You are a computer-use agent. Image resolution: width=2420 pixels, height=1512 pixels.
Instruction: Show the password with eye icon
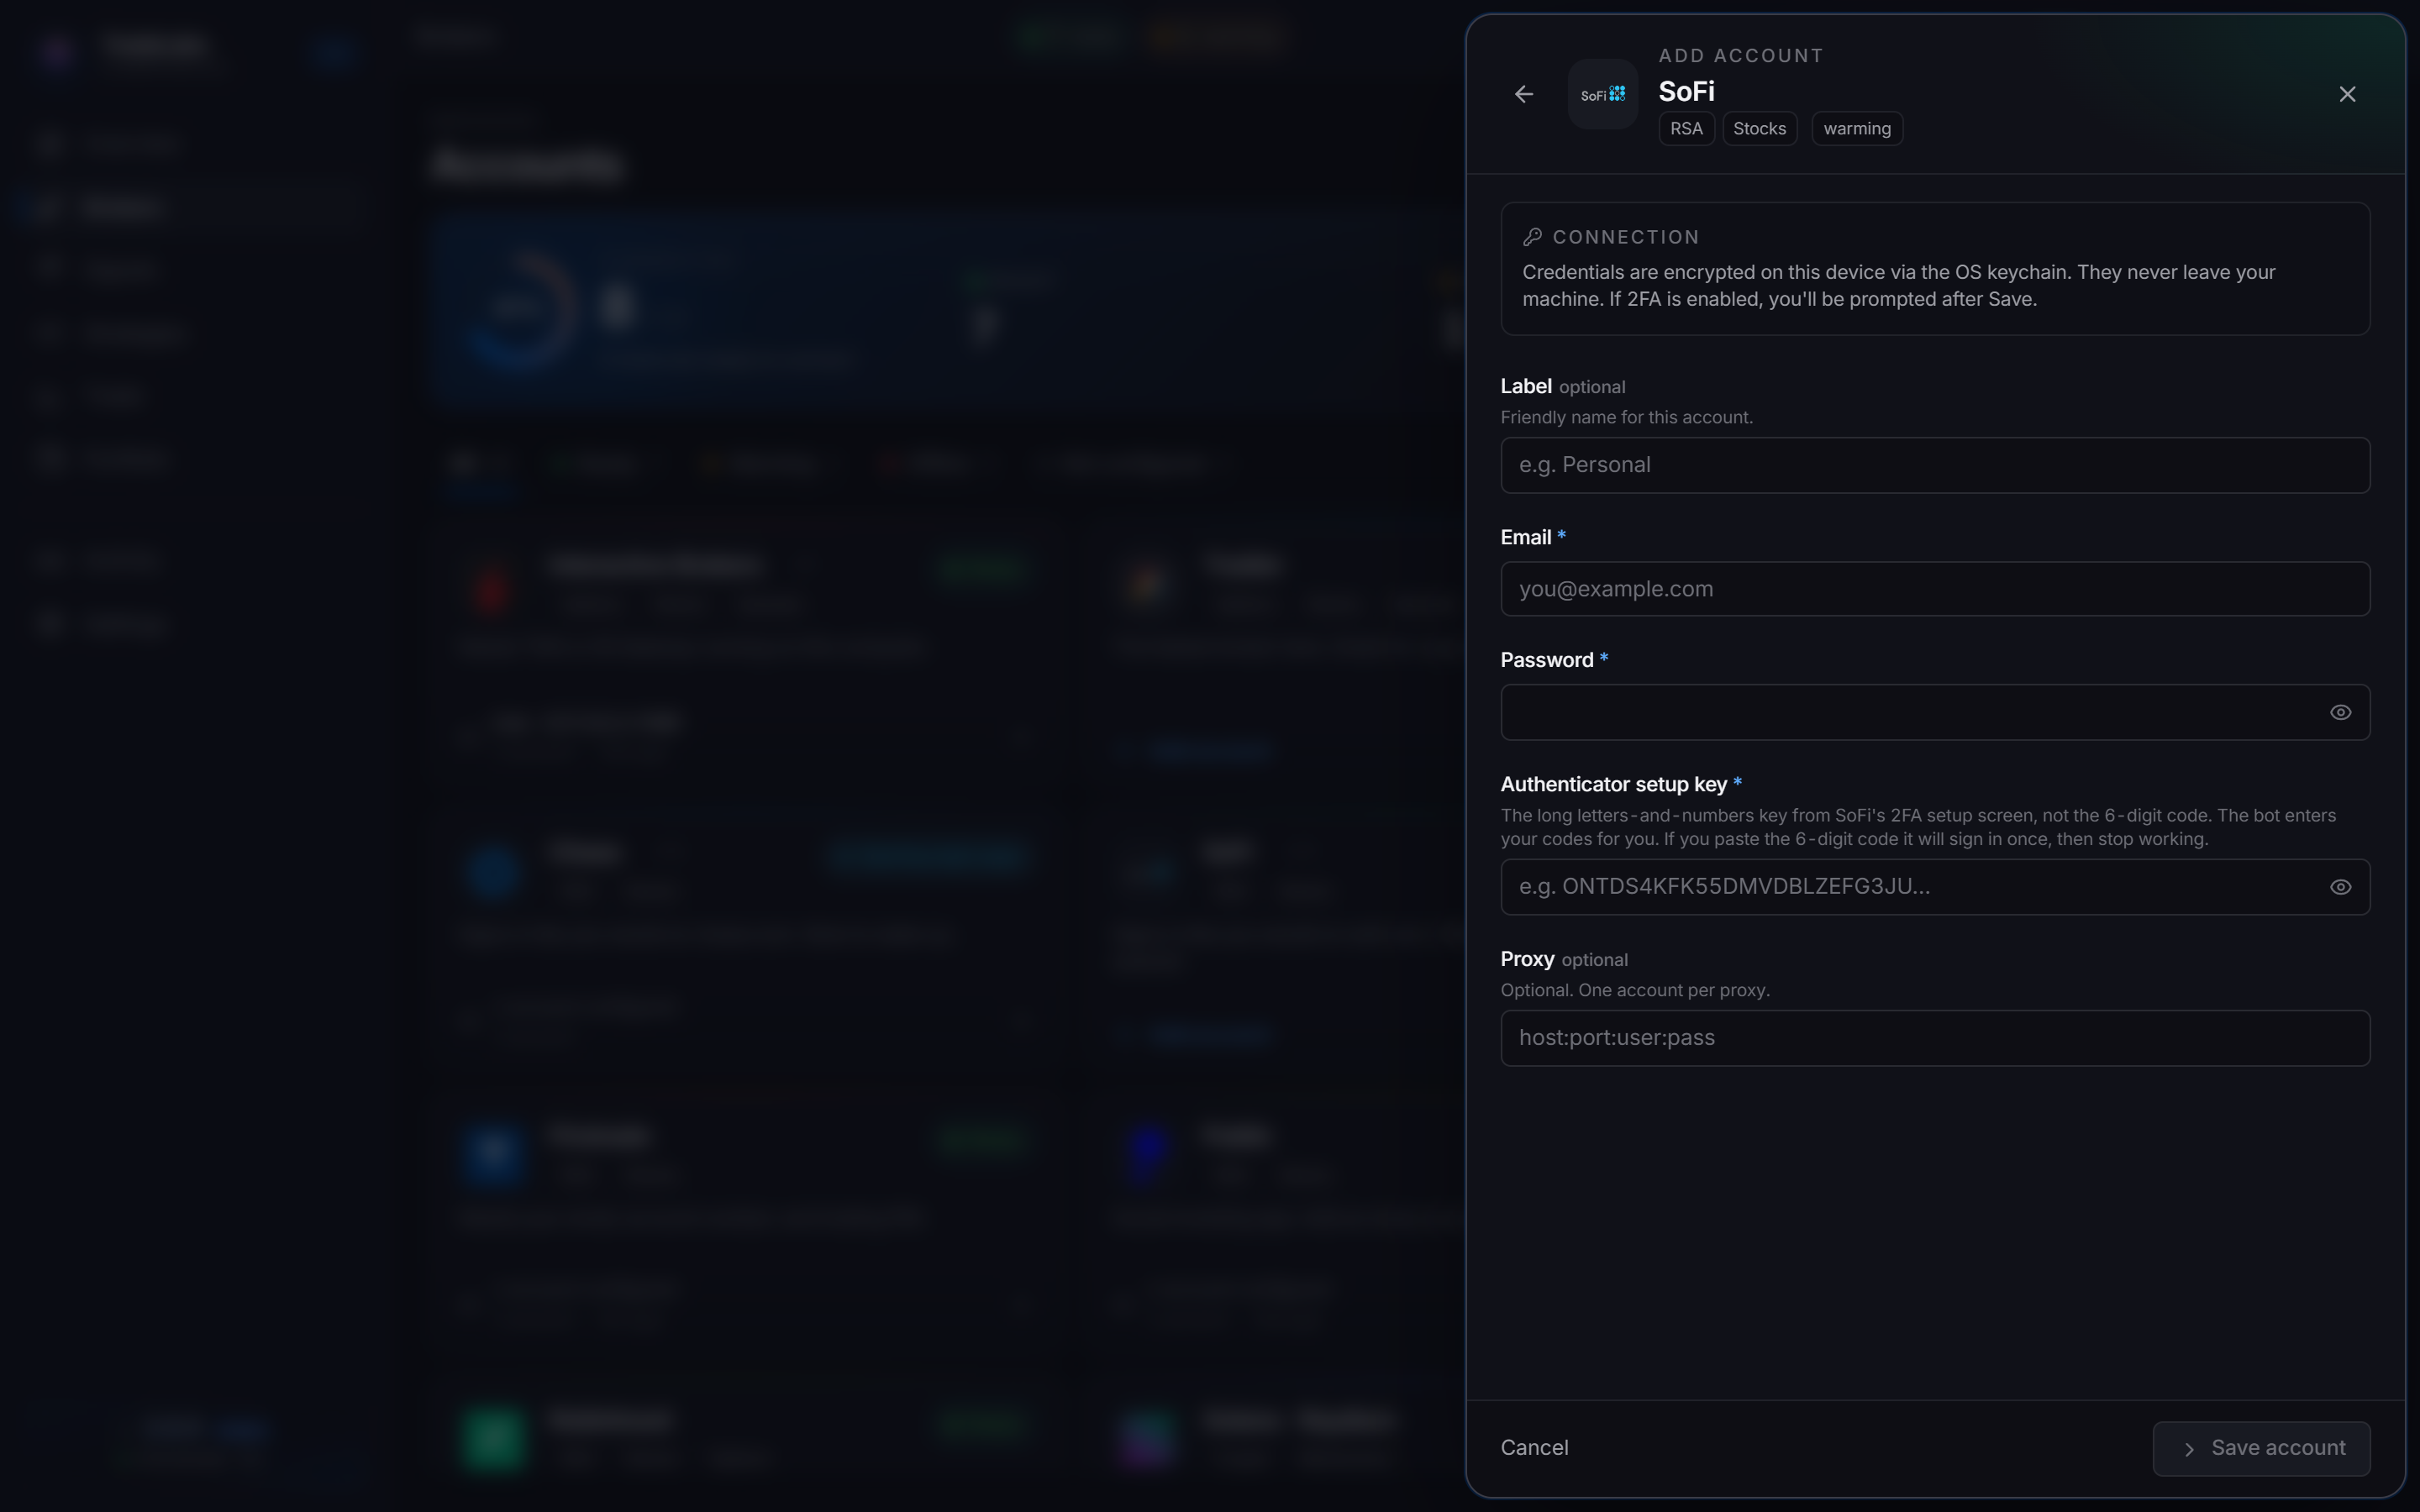(x=2340, y=712)
